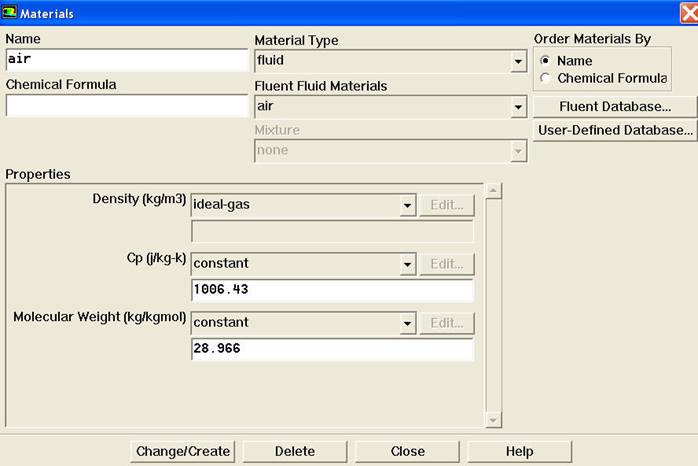Click the Delete button
The height and width of the screenshot is (466, 698).
tap(294, 451)
